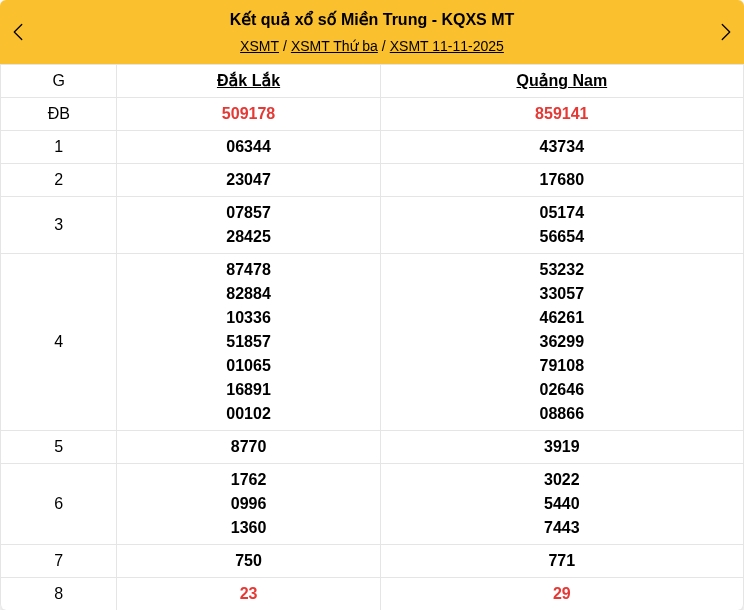Click Đắk Lắk eighth prize 23
Viewport: 744px width, 610px height.
click(248, 594)
